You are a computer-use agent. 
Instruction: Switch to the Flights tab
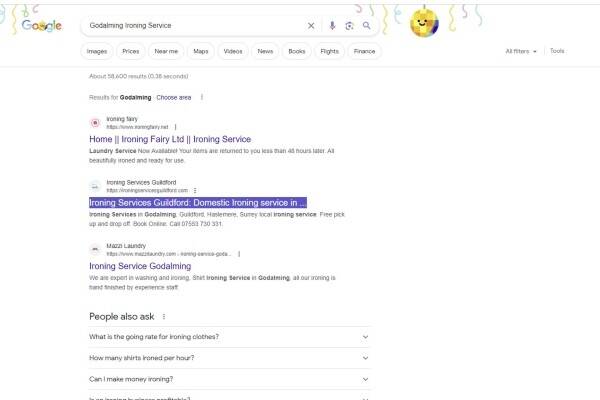(x=329, y=51)
